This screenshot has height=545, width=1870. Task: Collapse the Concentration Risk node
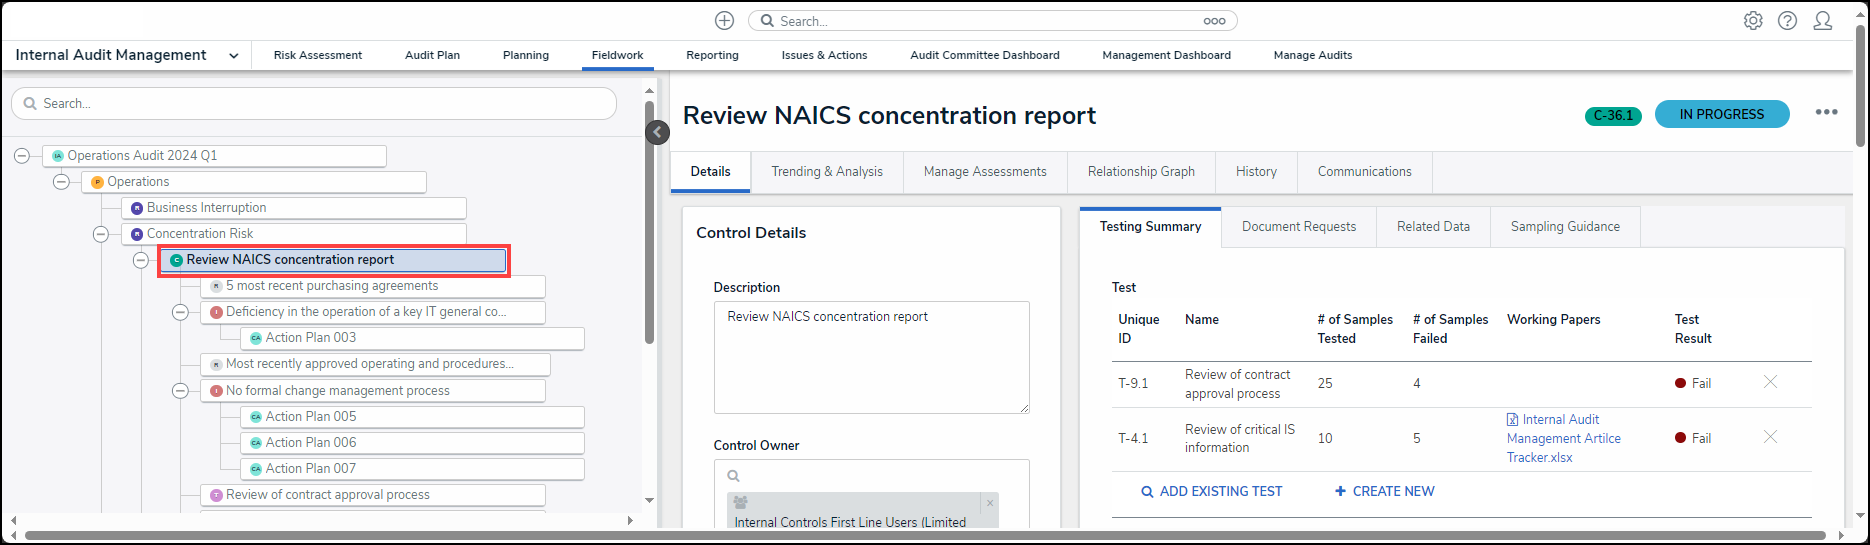101,234
